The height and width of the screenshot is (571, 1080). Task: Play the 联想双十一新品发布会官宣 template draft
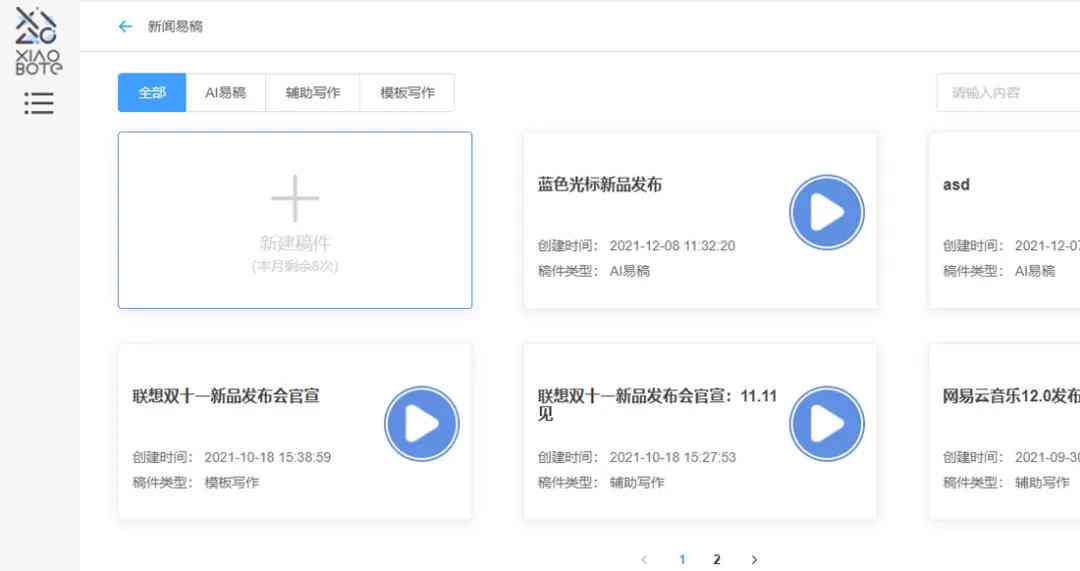point(422,424)
